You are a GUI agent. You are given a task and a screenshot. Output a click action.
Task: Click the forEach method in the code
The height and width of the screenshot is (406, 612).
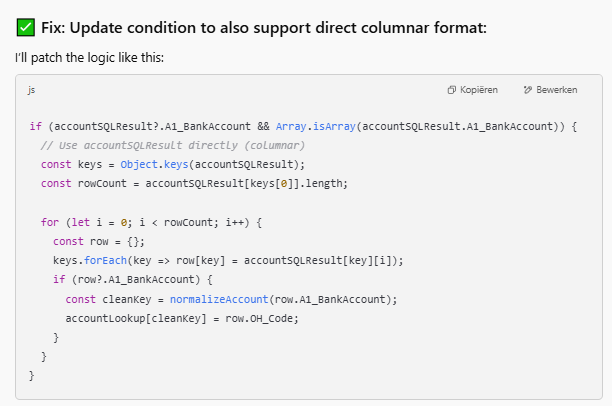105,260
